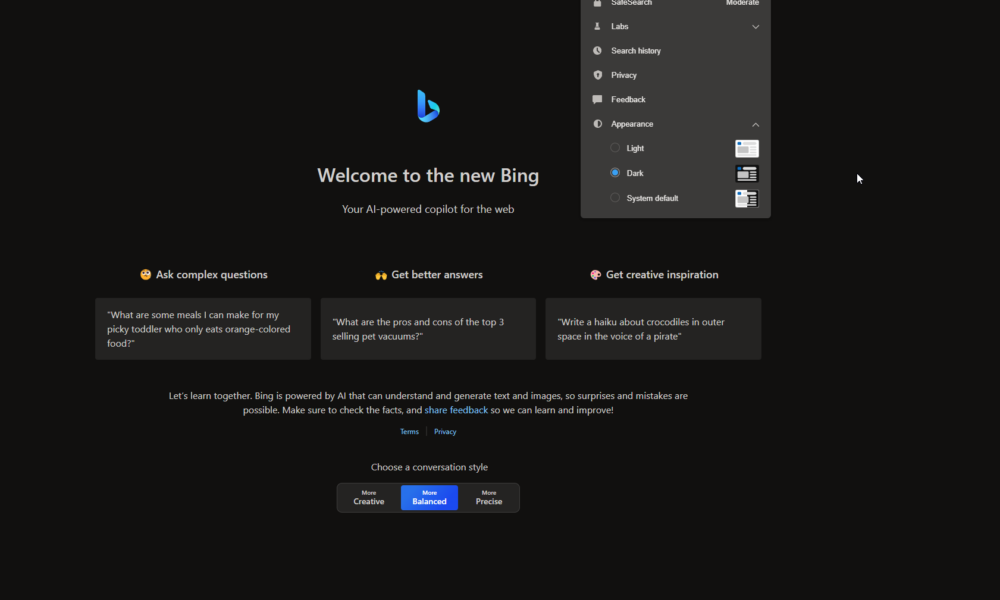Click the Privacy shield icon

point(597,75)
